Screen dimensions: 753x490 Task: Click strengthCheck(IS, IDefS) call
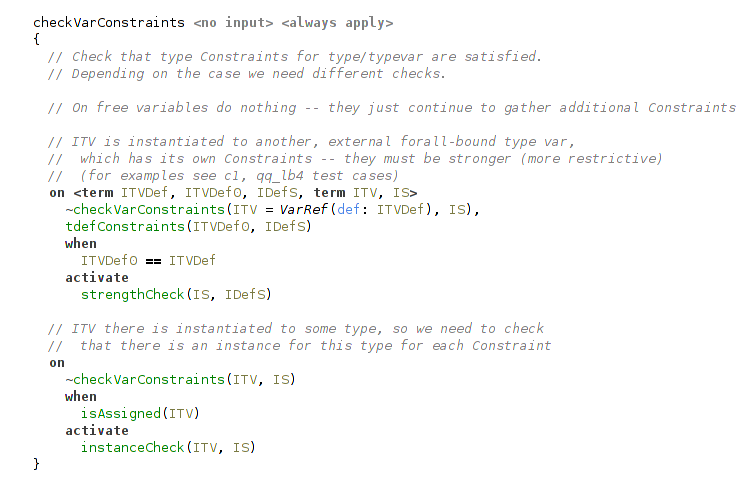click(176, 294)
